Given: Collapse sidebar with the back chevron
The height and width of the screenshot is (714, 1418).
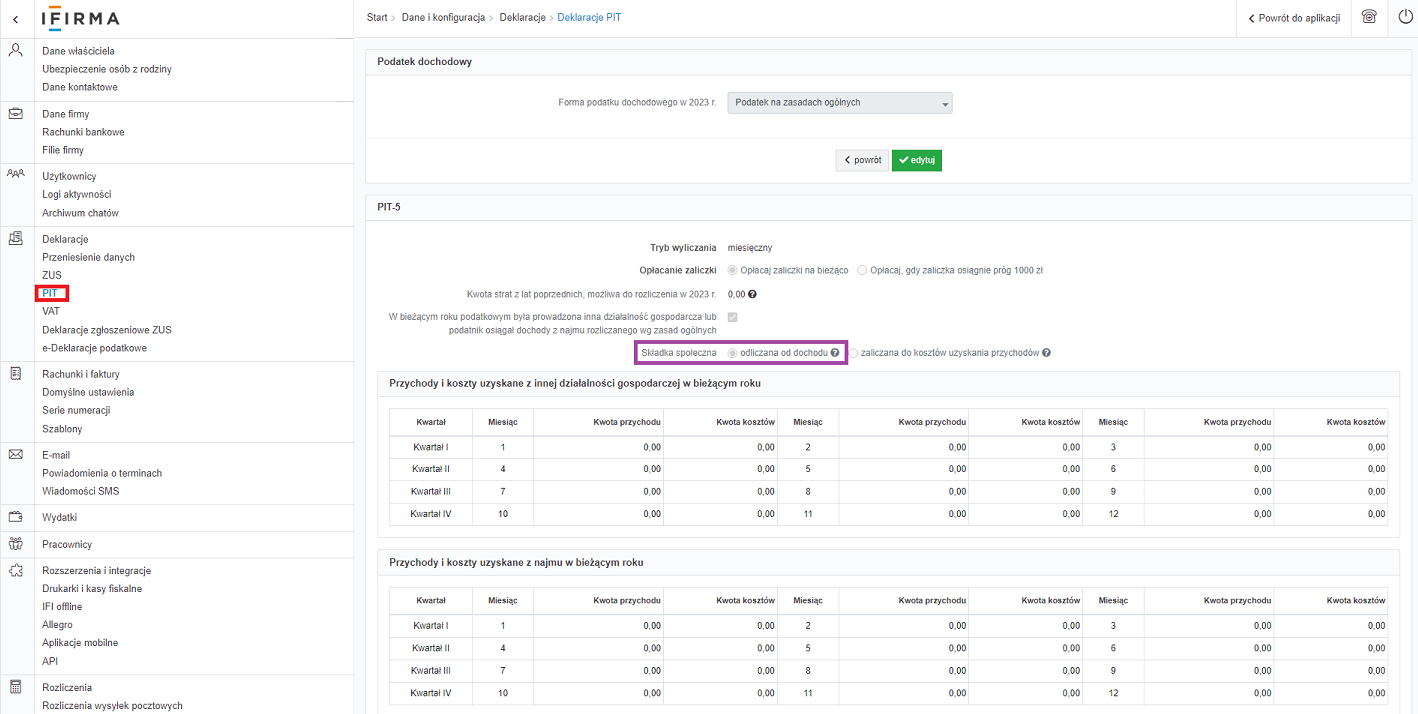Looking at the screenshot, I should [15, 19].
